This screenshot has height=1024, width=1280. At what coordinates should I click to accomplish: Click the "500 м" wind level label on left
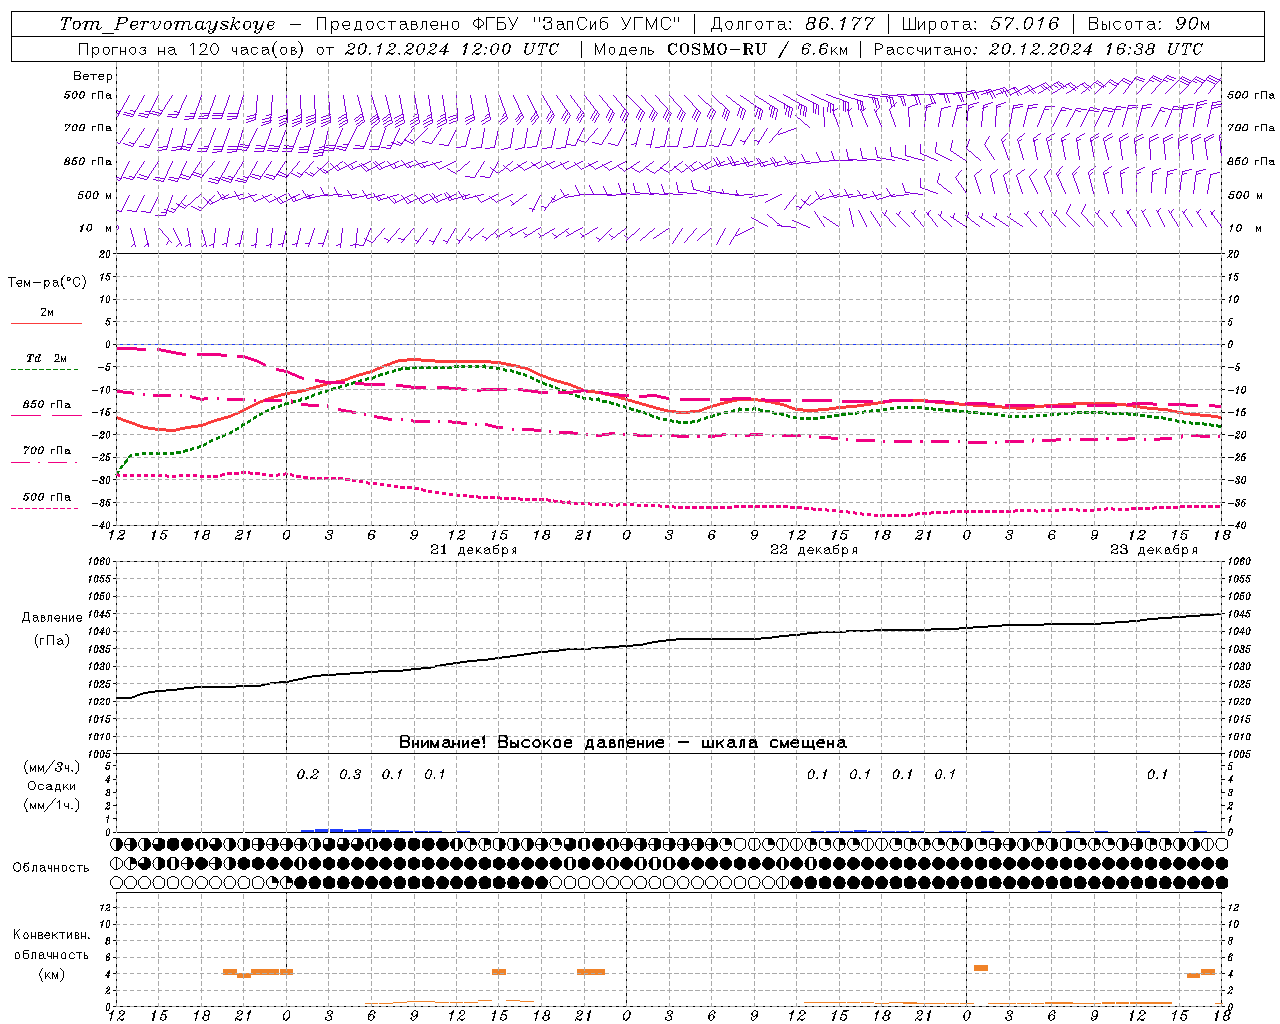(95, 195)
